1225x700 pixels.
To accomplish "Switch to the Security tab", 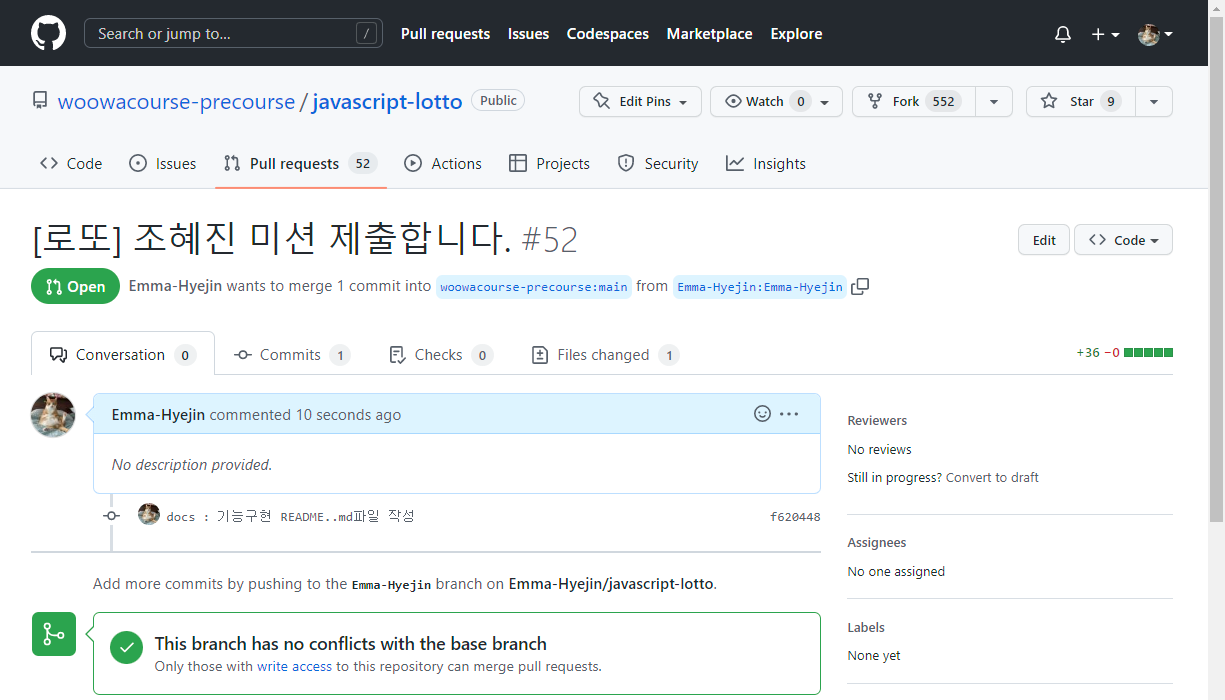I will click(658, 163).
